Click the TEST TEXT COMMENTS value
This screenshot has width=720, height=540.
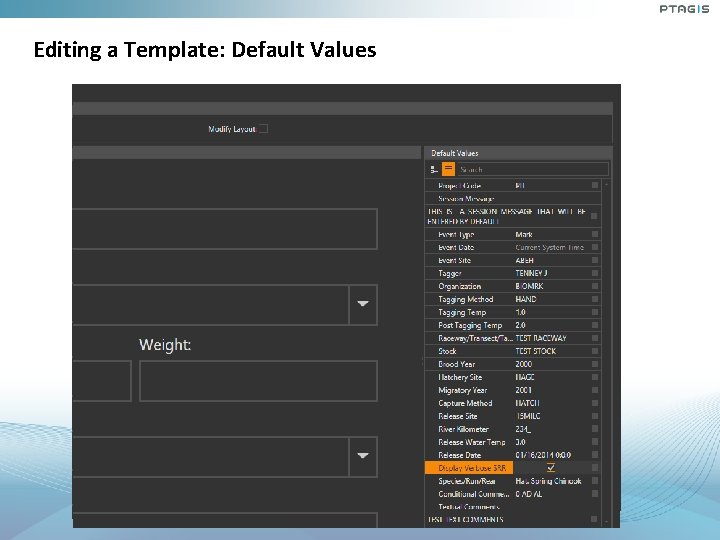point(466,519)
